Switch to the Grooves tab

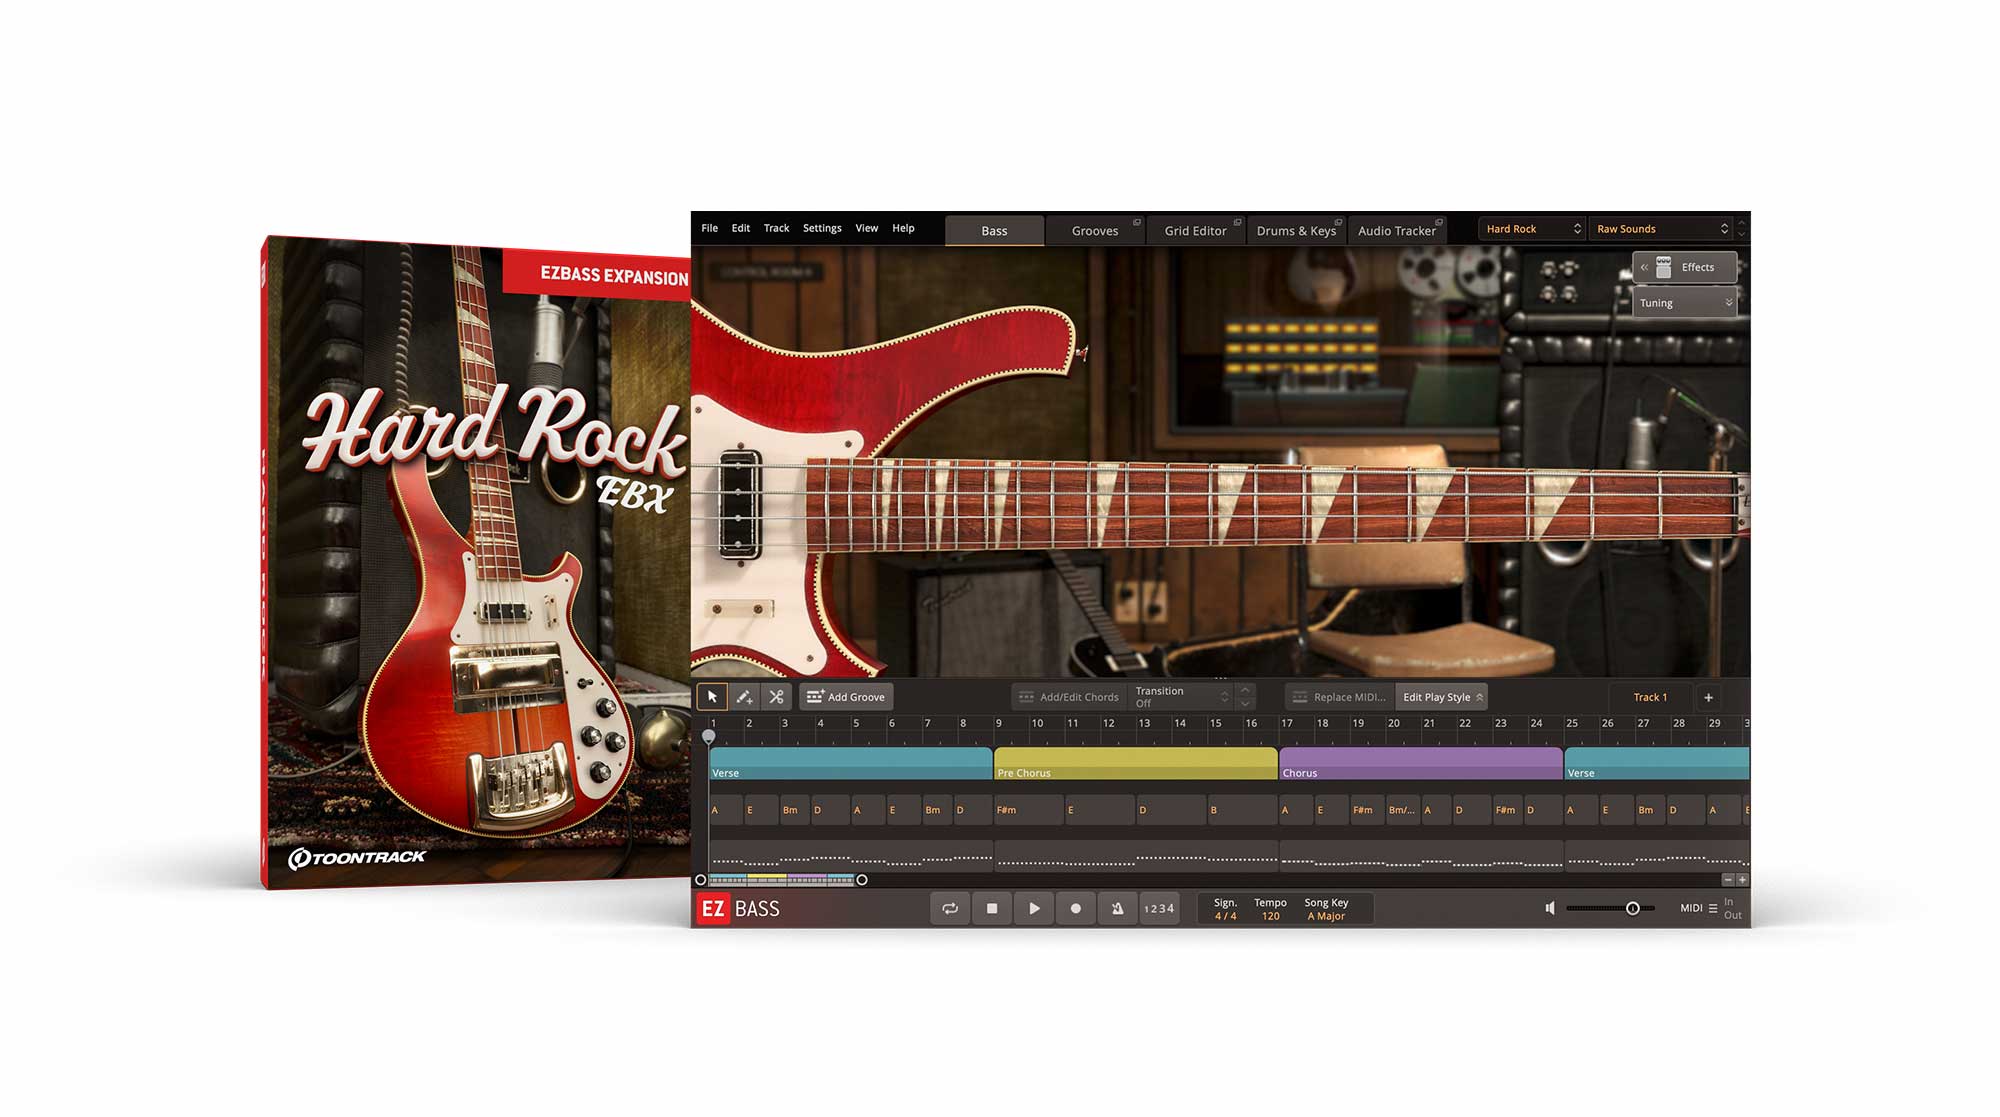coord(1095,231)
